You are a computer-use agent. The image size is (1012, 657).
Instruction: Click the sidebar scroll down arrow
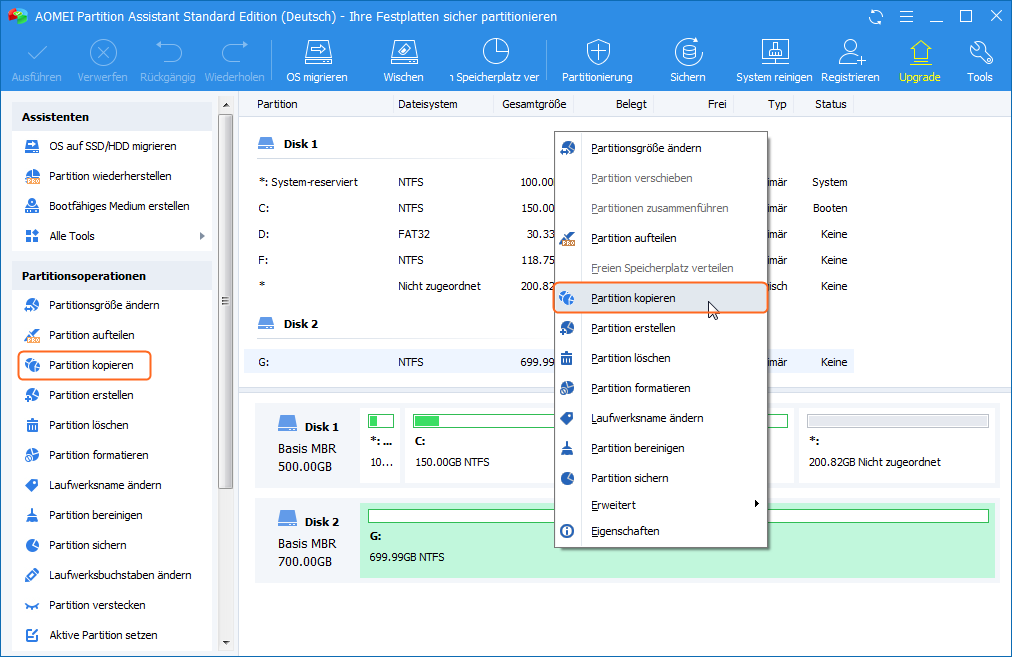click(x=226, y=643)
